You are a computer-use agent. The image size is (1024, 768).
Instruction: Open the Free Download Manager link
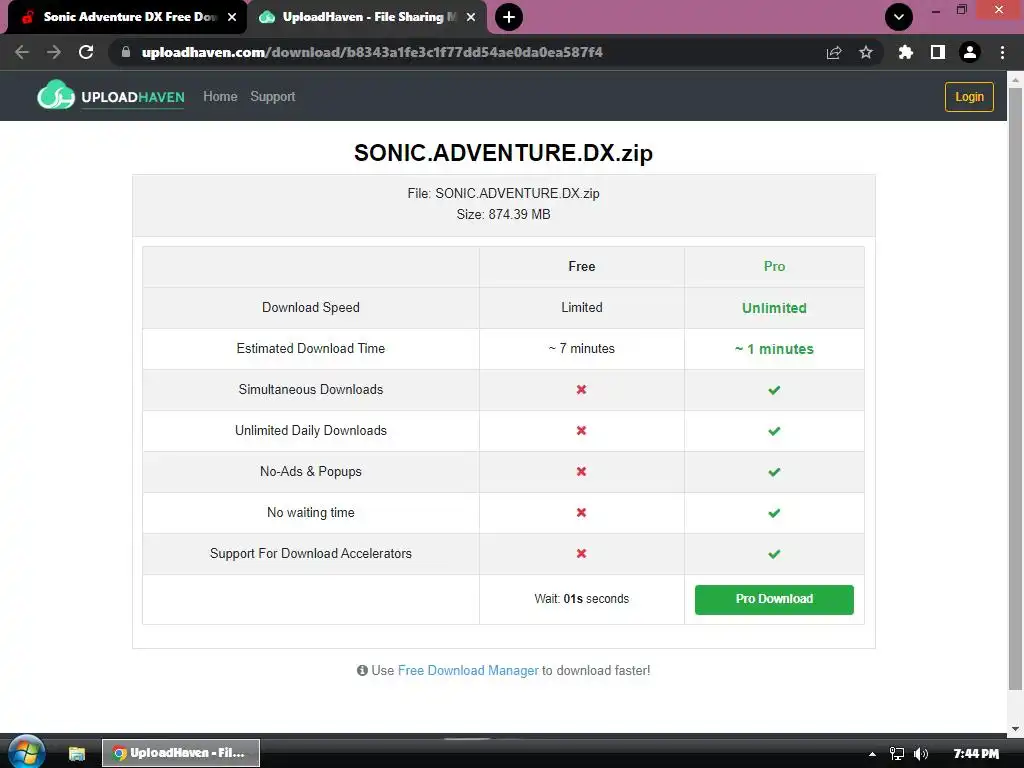point(468,670)
